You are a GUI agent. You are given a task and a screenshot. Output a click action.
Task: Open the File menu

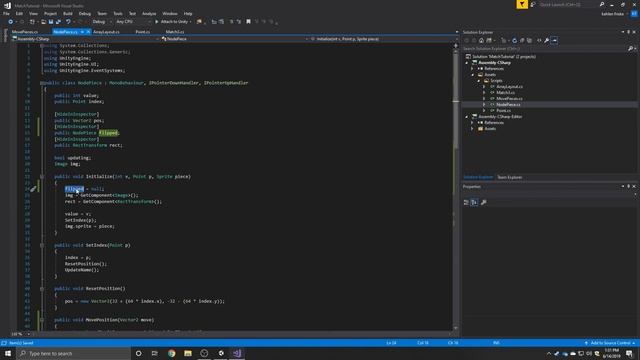pyautogui.click(x=6, y=13)
